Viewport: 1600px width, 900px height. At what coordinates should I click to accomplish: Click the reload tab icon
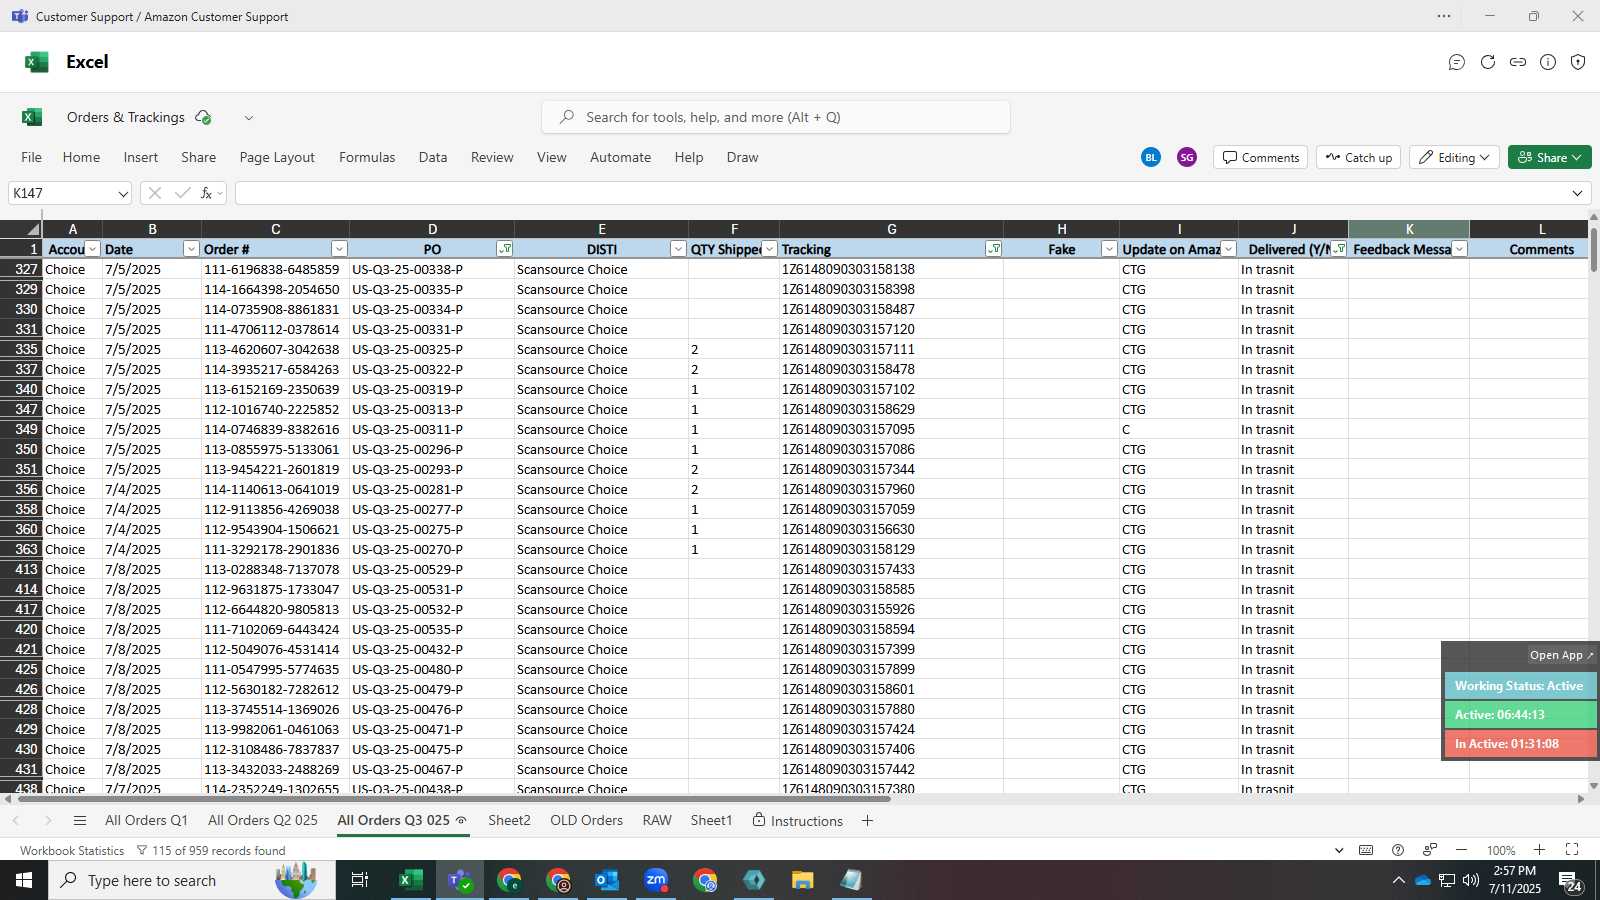[x=1488, y=62]
